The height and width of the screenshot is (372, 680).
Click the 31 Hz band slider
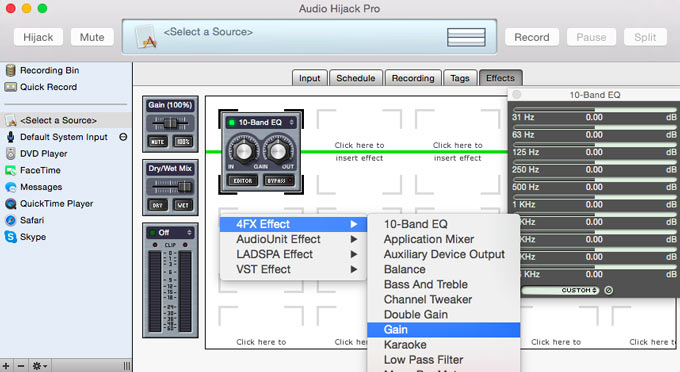coord(595,110)
